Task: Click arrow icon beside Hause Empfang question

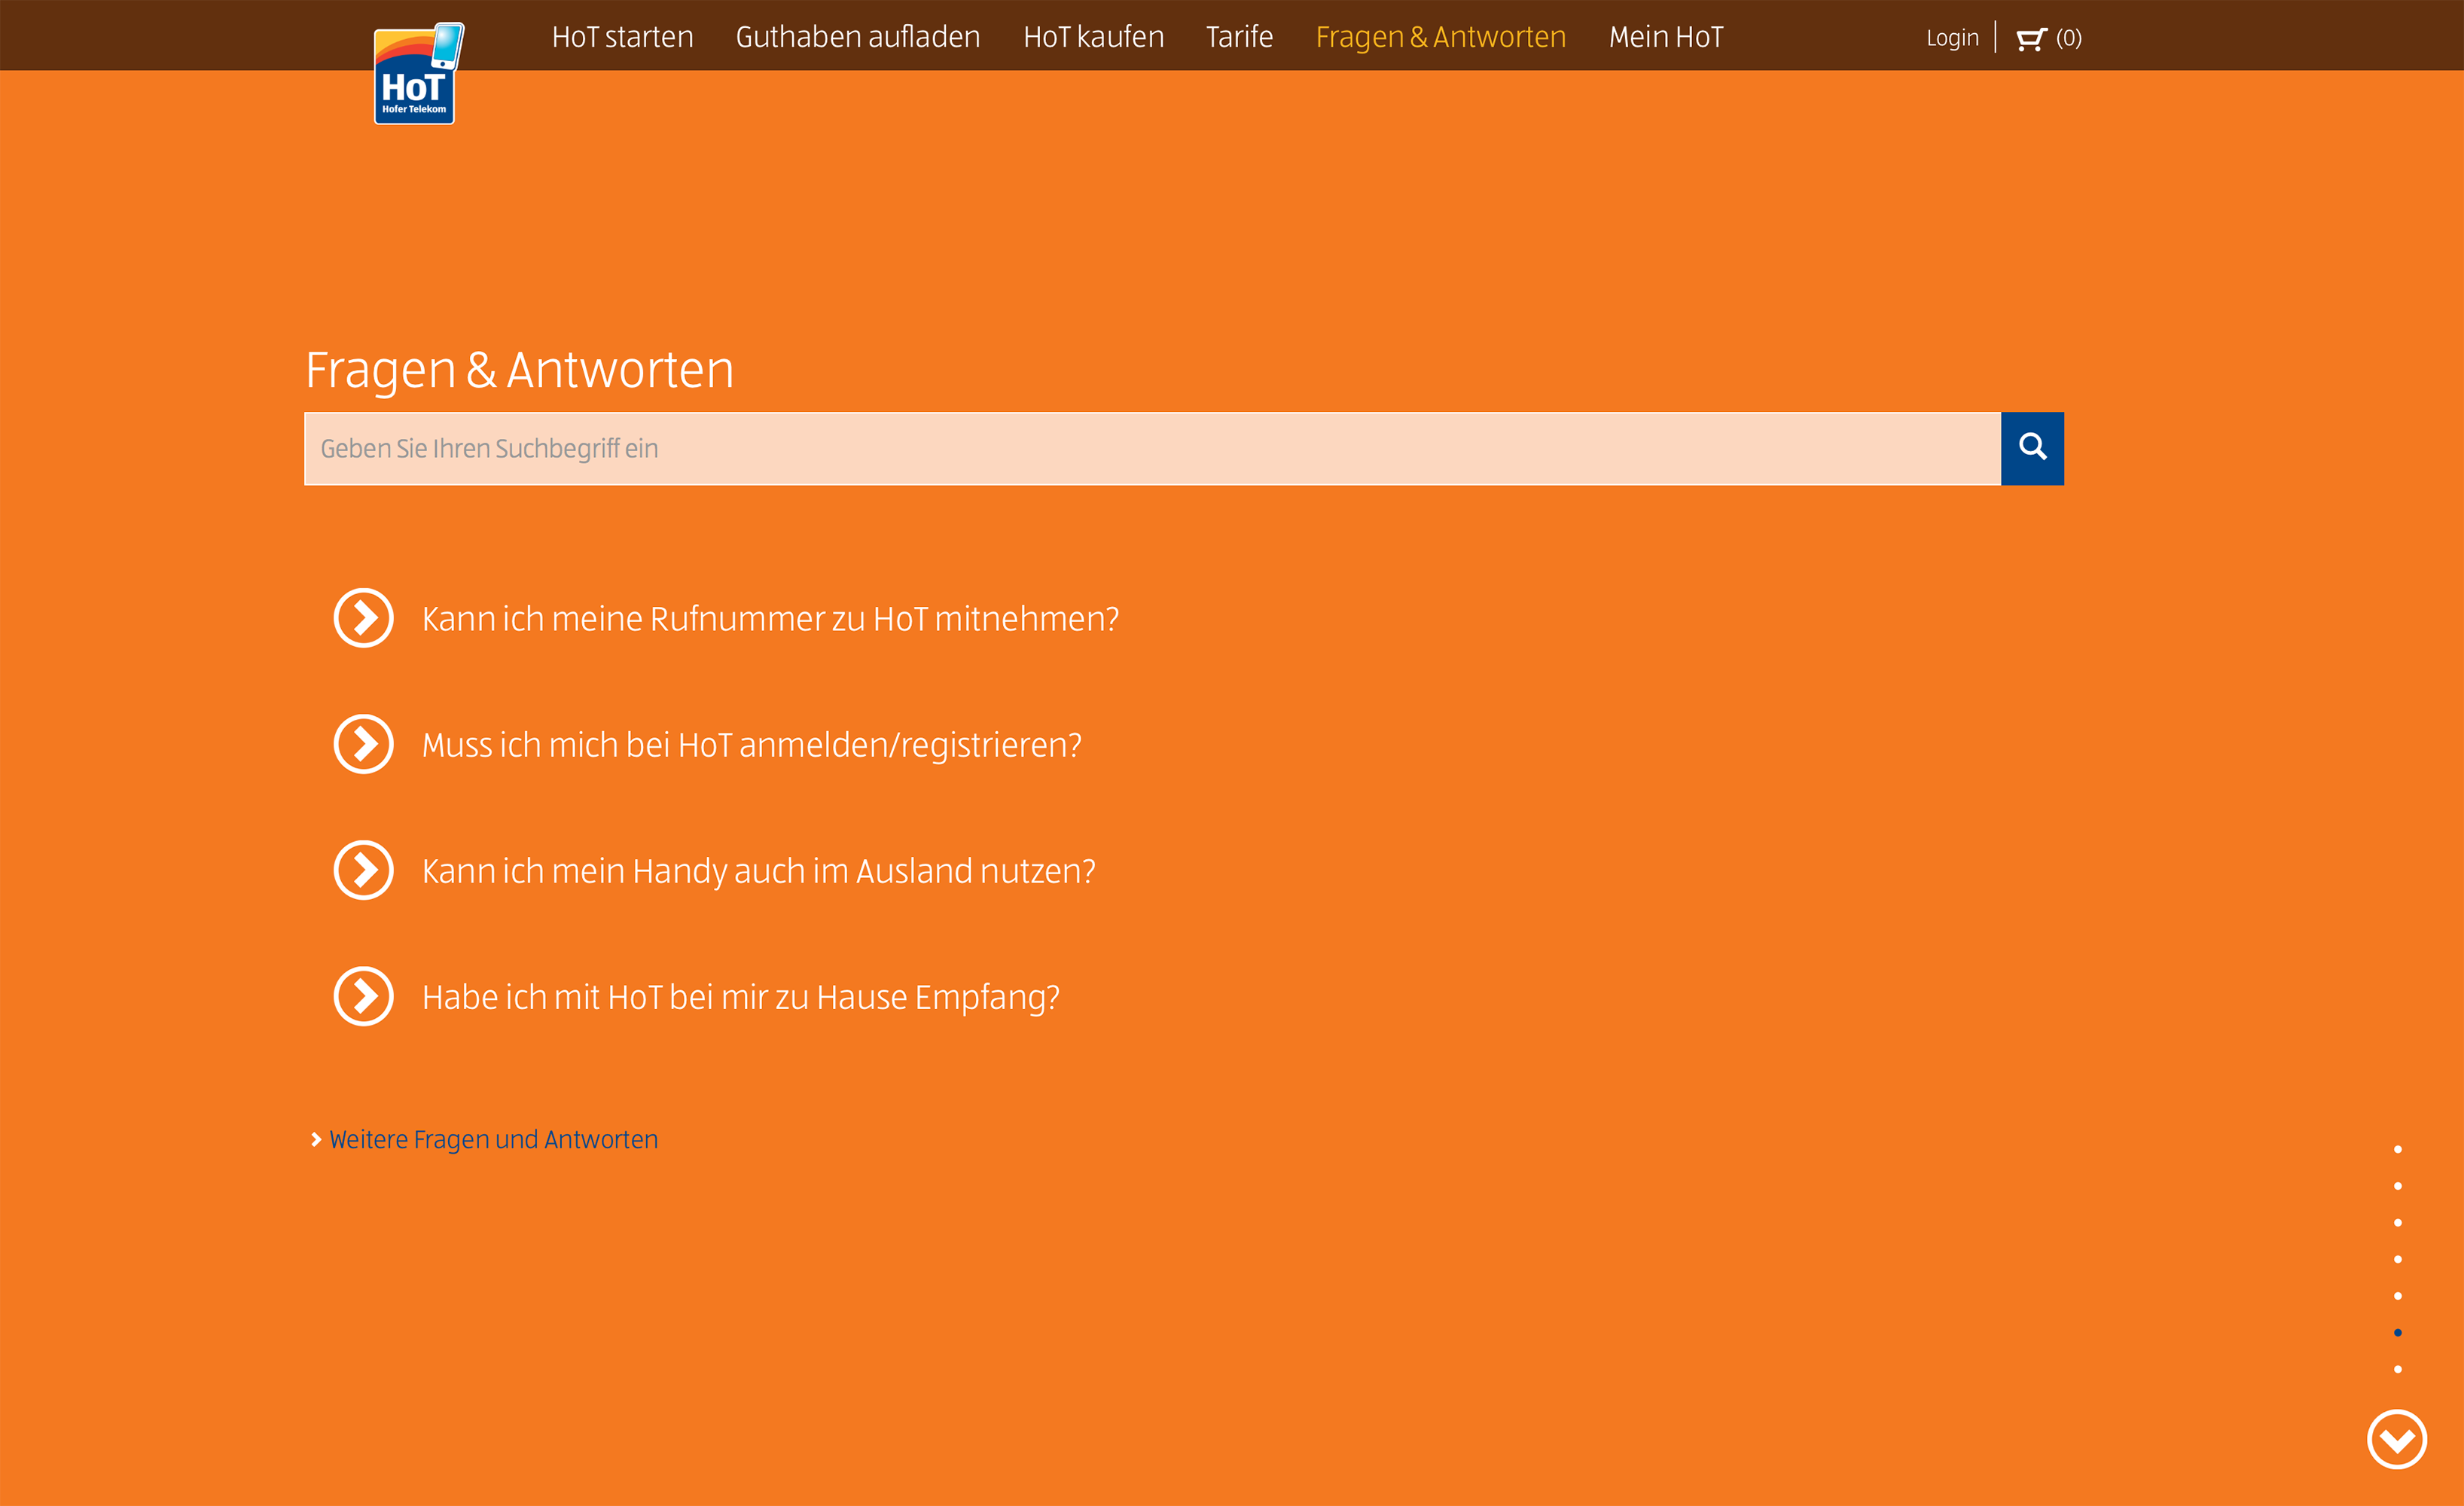Action: (x=363, y=996)
